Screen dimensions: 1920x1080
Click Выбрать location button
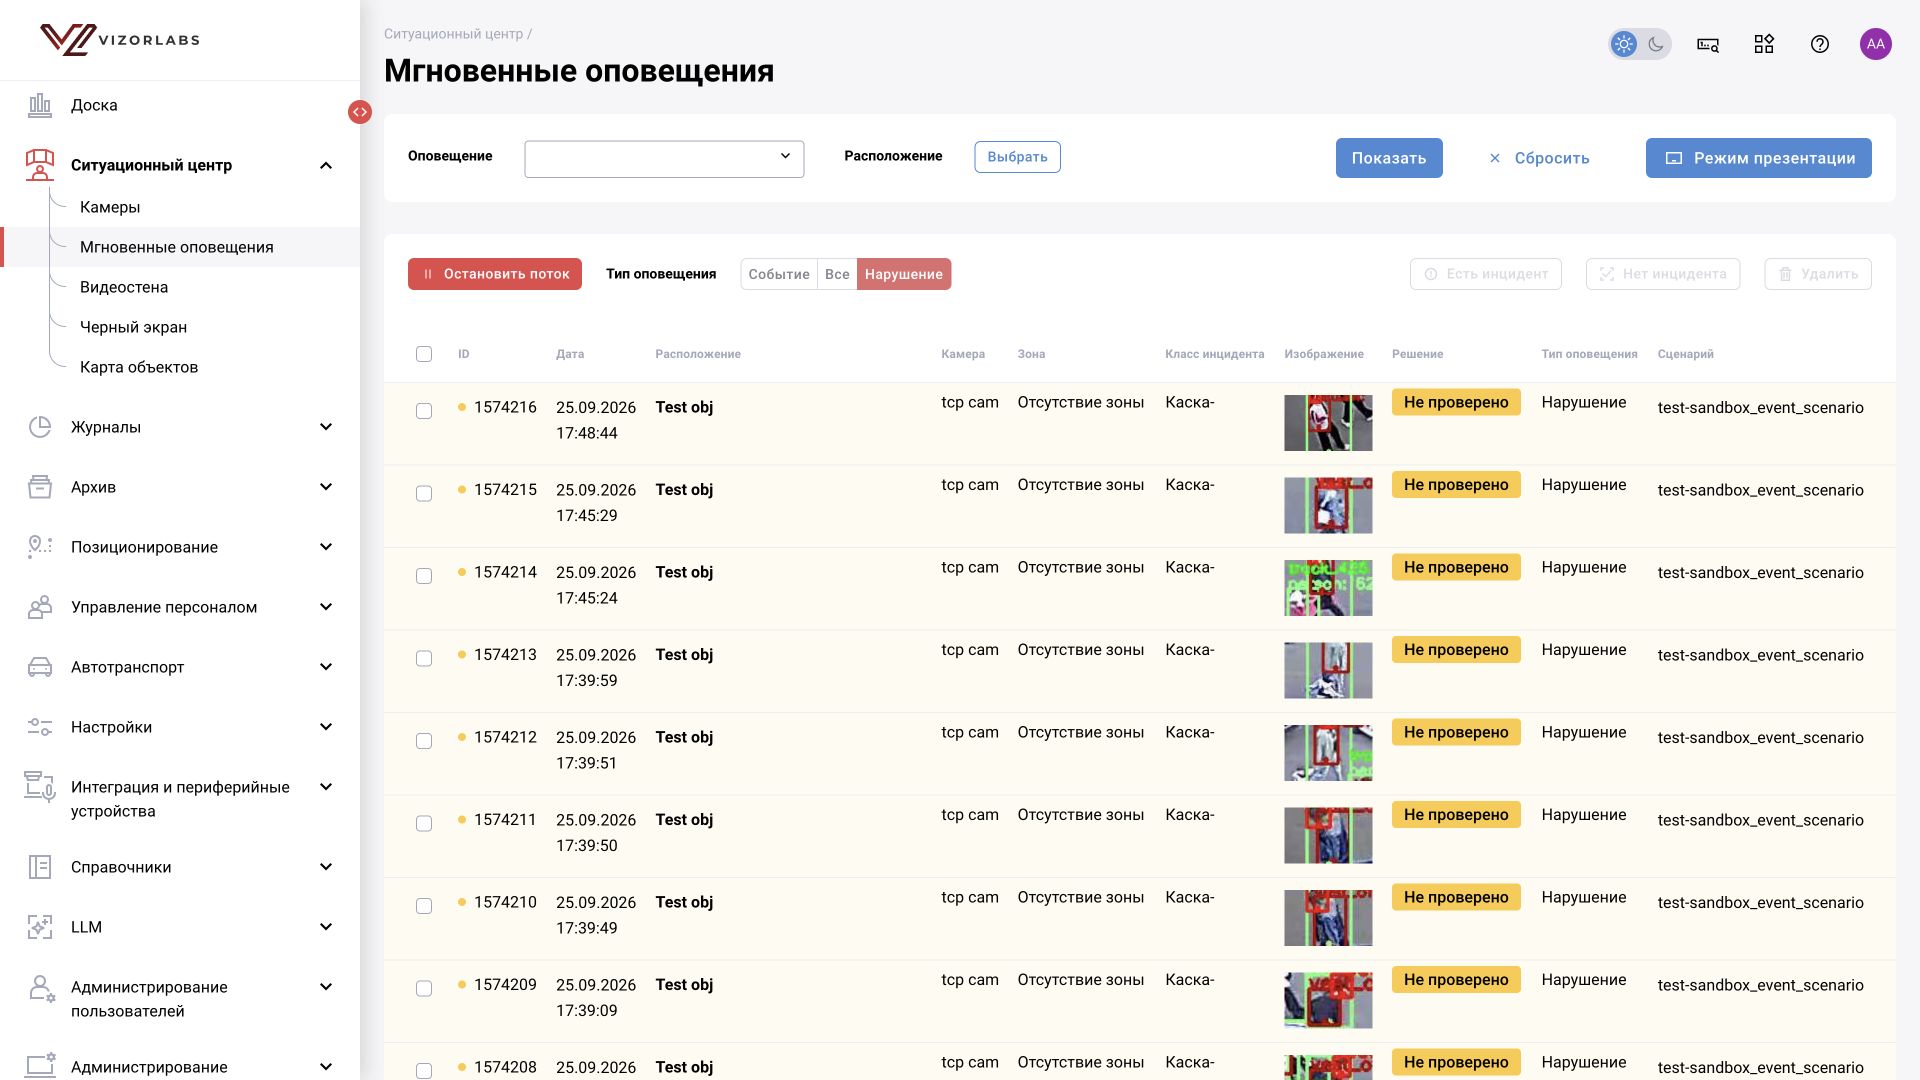(x=1017, y=157)
